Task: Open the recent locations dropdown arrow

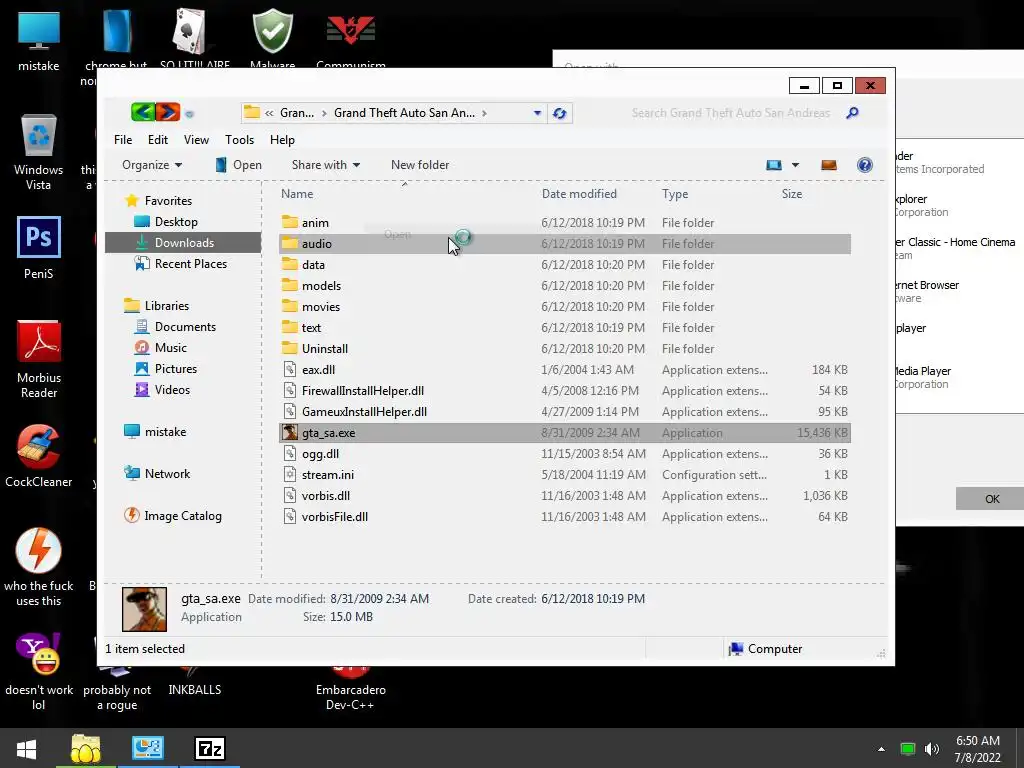Action: (189, 114)
